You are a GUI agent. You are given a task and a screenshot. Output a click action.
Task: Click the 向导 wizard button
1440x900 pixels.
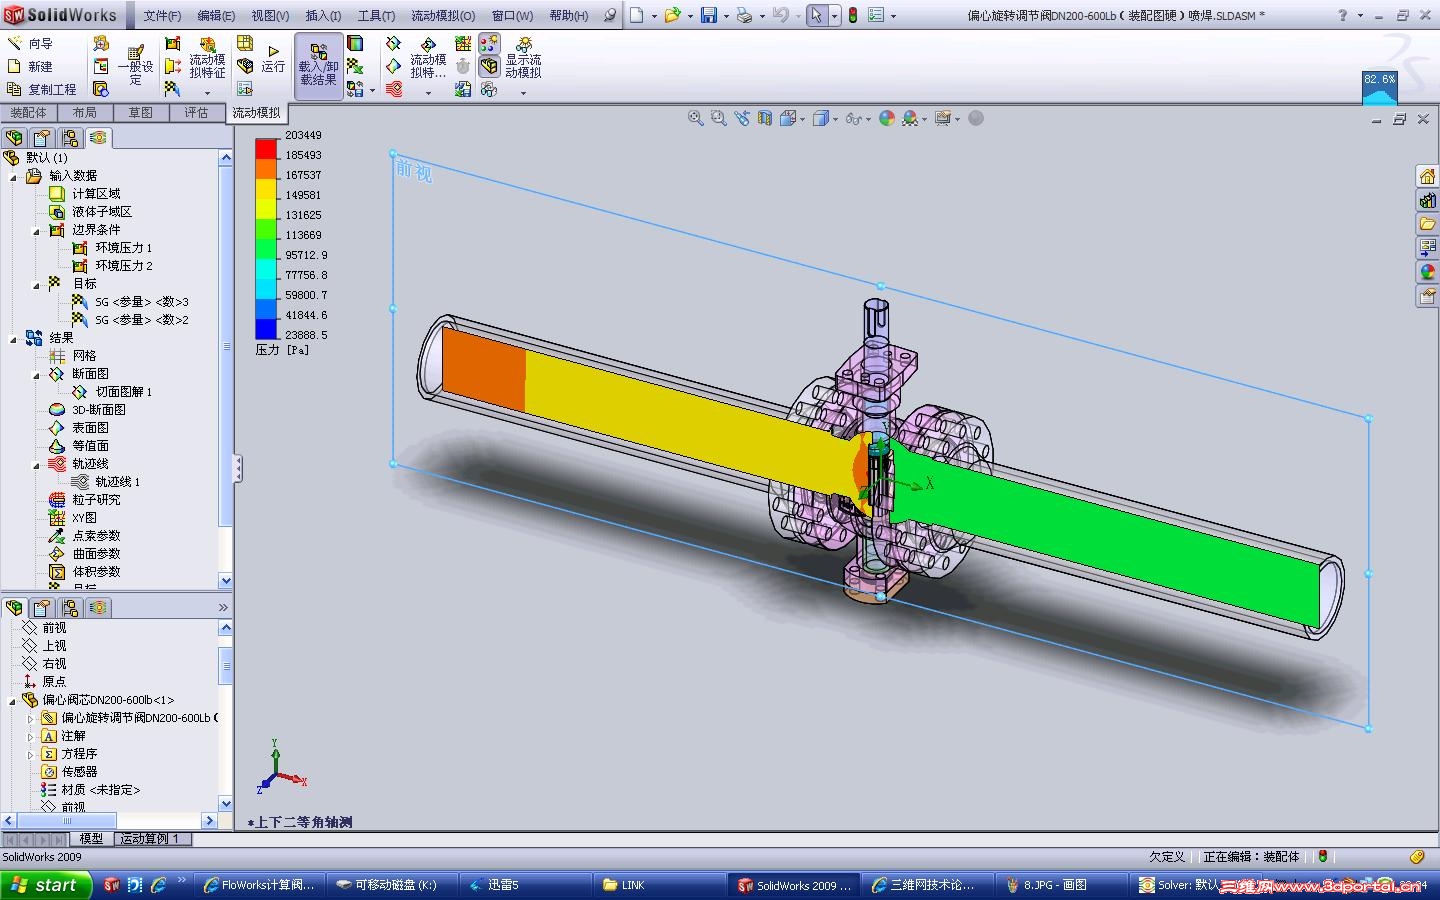click(x=30, y=43)
